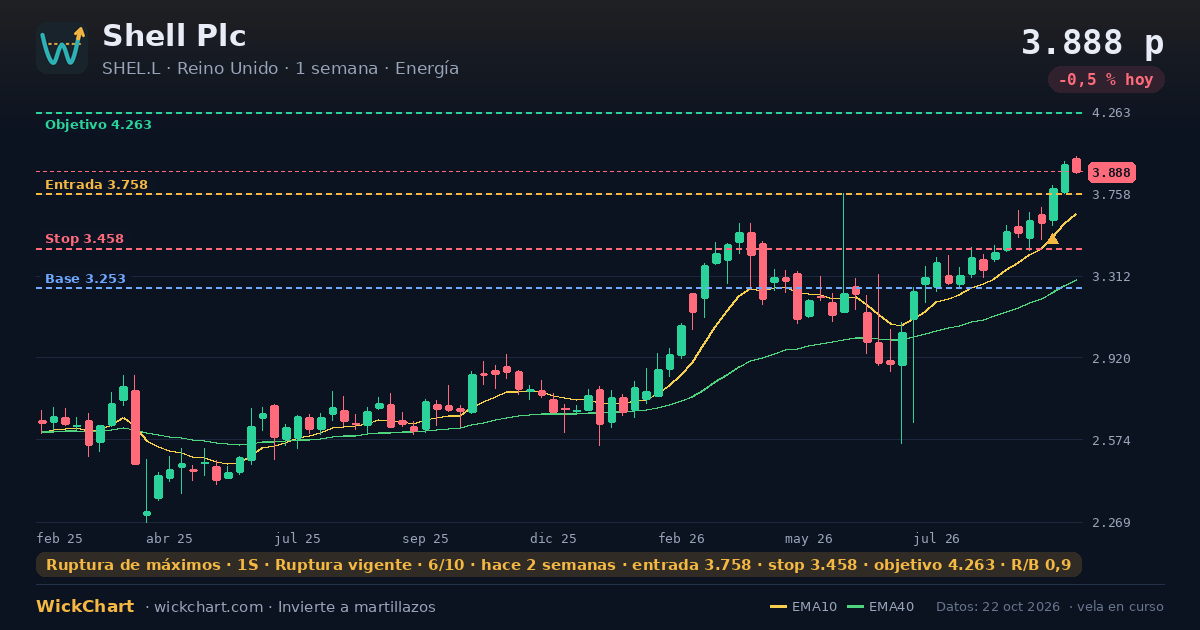Screen dimensions: 1200x630
Task: Click the Base 3.253 label
Action: [x=85, y=279]
